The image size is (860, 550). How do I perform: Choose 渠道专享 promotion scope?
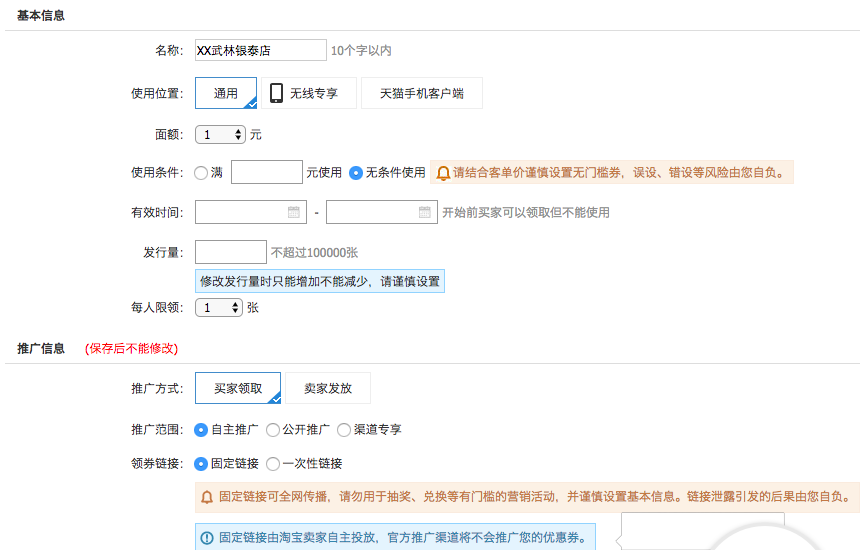[344, 430]
